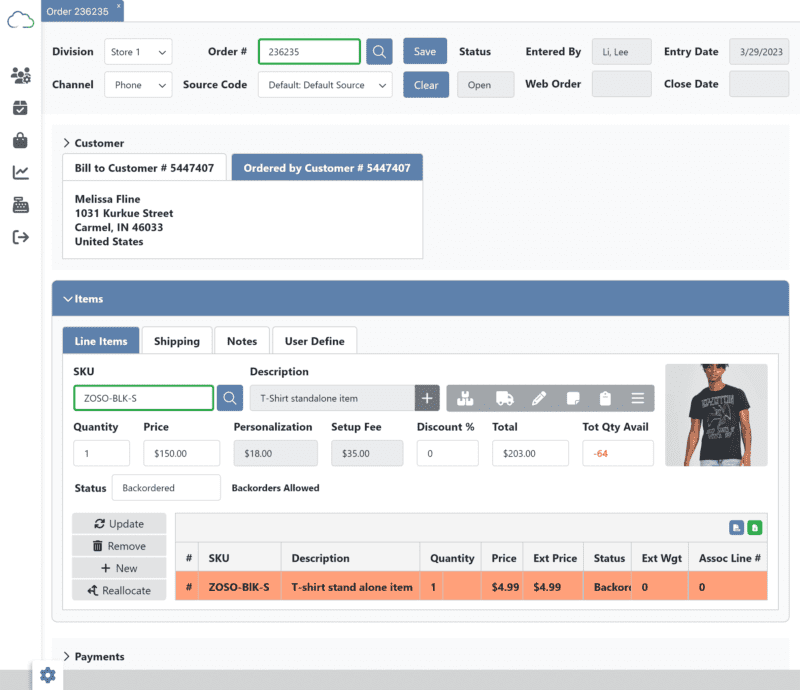800x690 pixels.
Task: Click the pencil edit icon for the line item
Action: (539, 397)
